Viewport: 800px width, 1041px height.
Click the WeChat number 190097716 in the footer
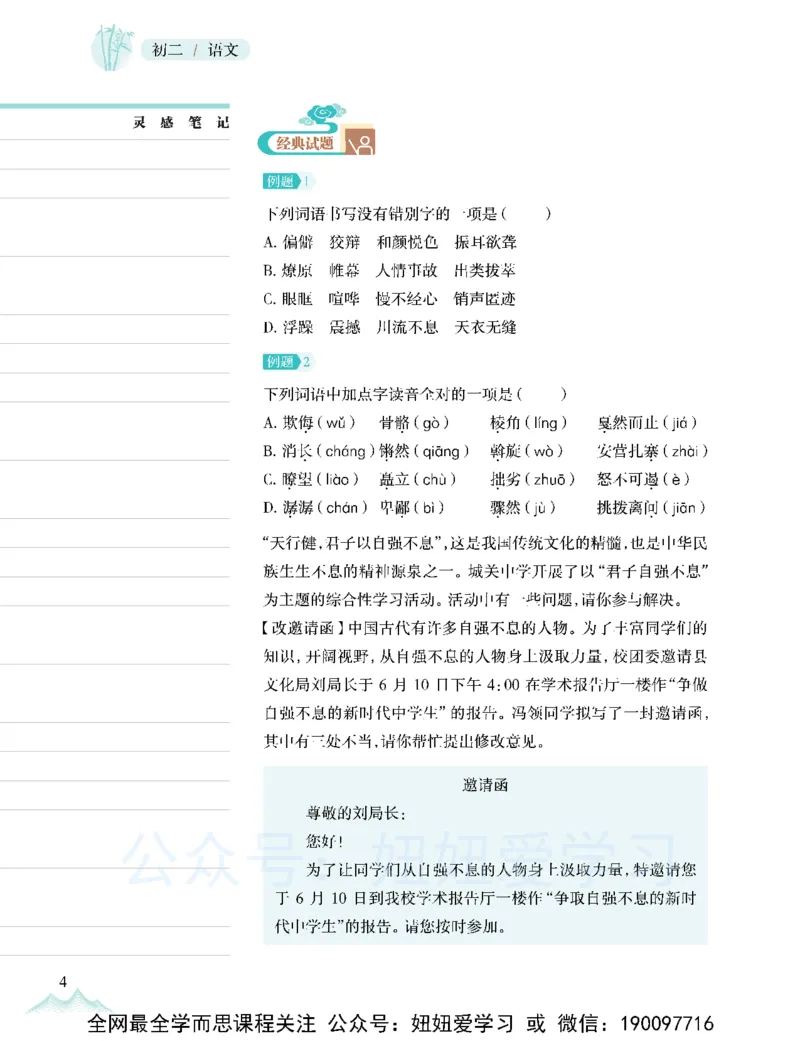(667, 1024)
